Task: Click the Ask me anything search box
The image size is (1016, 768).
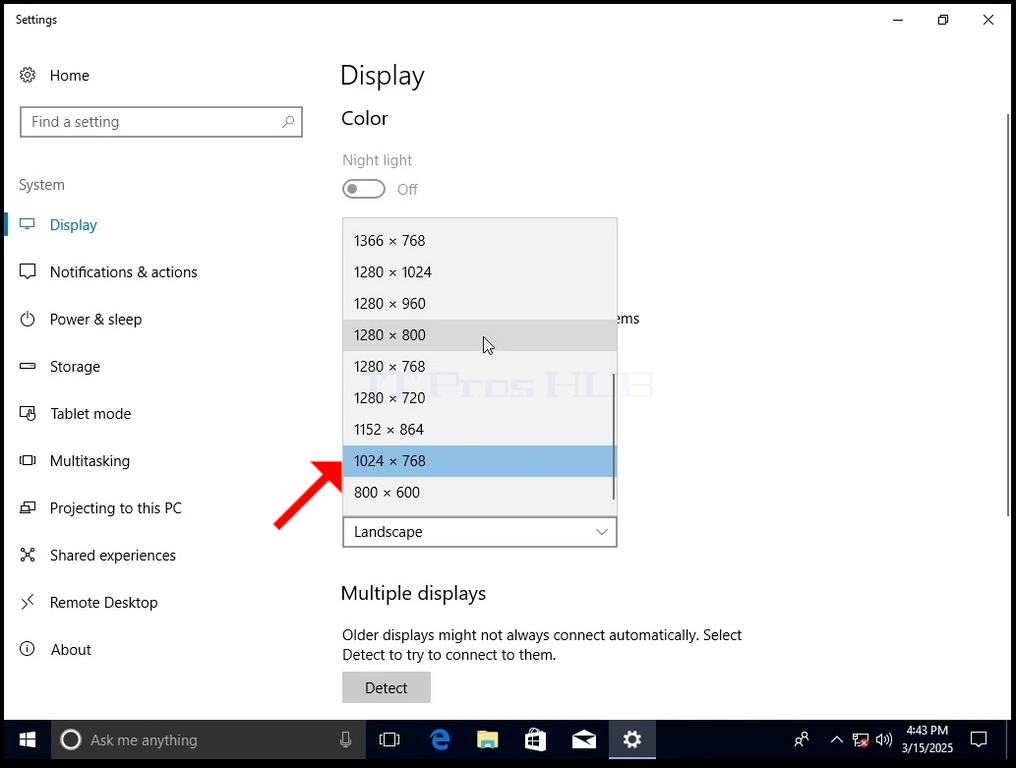Action: coord(207,739)
